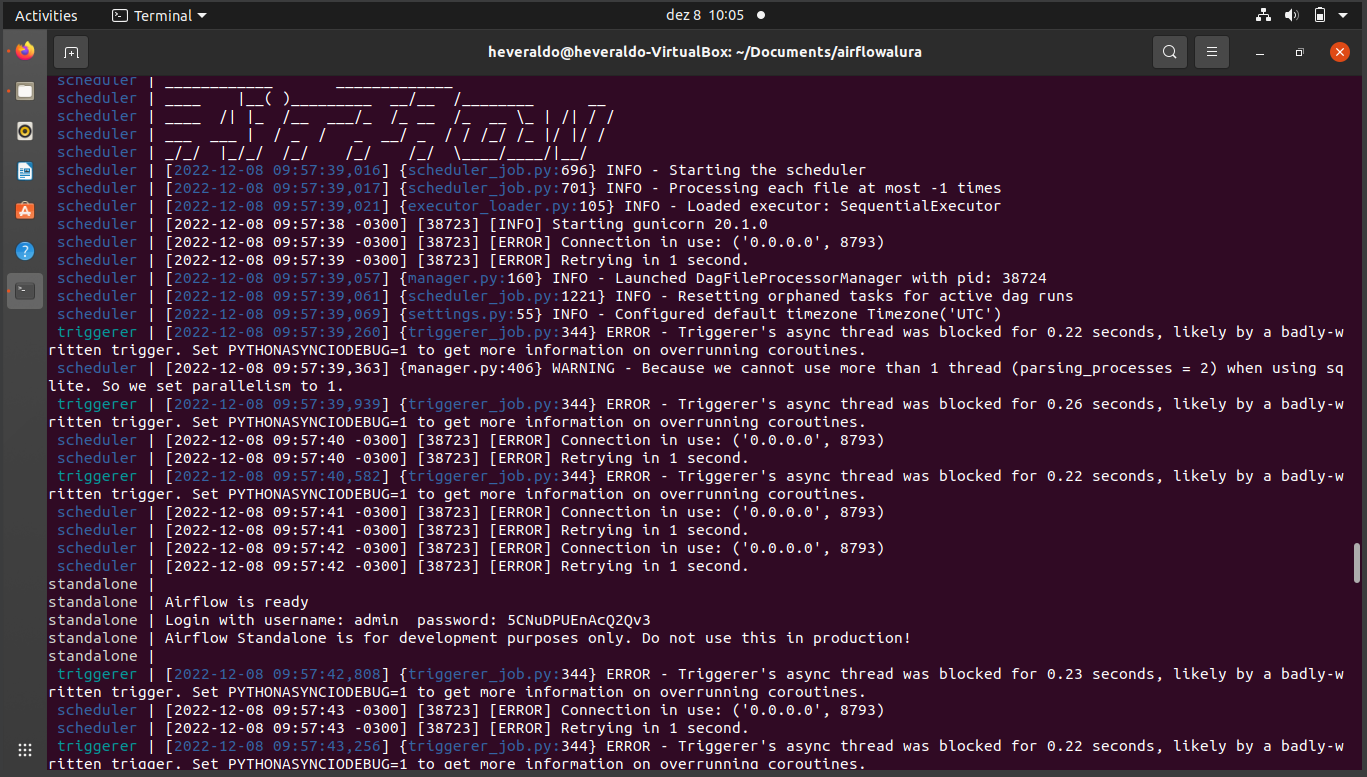Click 'Processing each file at most -1 times'
This screenshot has height=777, width=1367.
(x=835, y=188)
